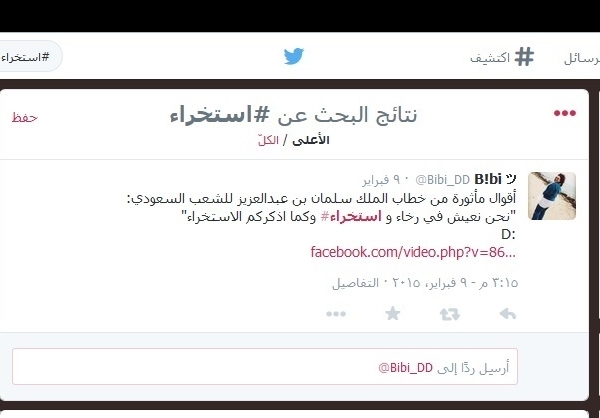
Task: Open the facebook.com/video.php link
Action: (413, 252)
